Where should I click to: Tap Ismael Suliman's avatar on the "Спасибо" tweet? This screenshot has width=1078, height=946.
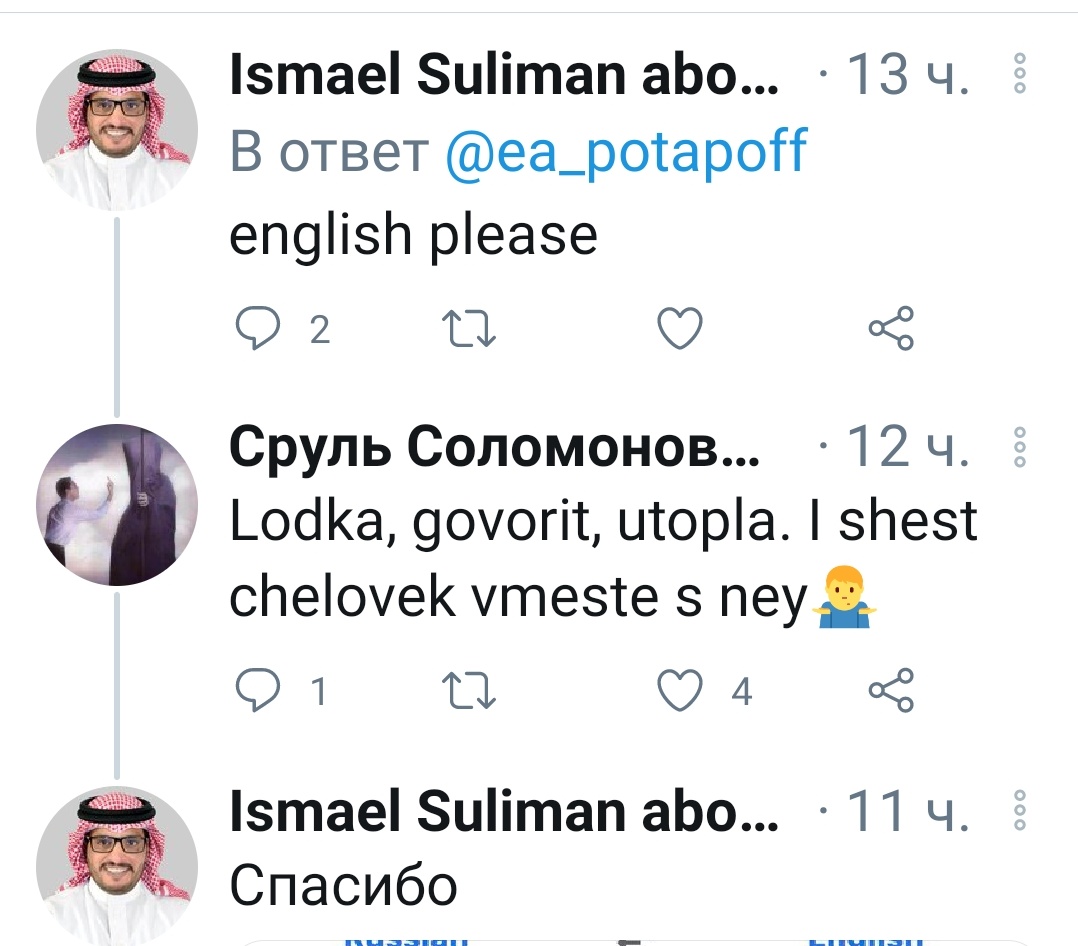point(117,866)
